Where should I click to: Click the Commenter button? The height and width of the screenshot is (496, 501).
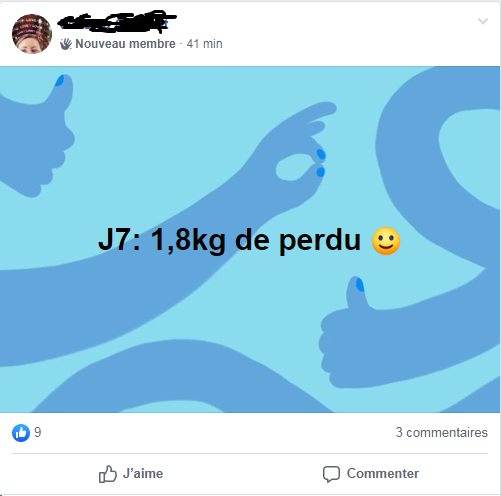[371, 474]
